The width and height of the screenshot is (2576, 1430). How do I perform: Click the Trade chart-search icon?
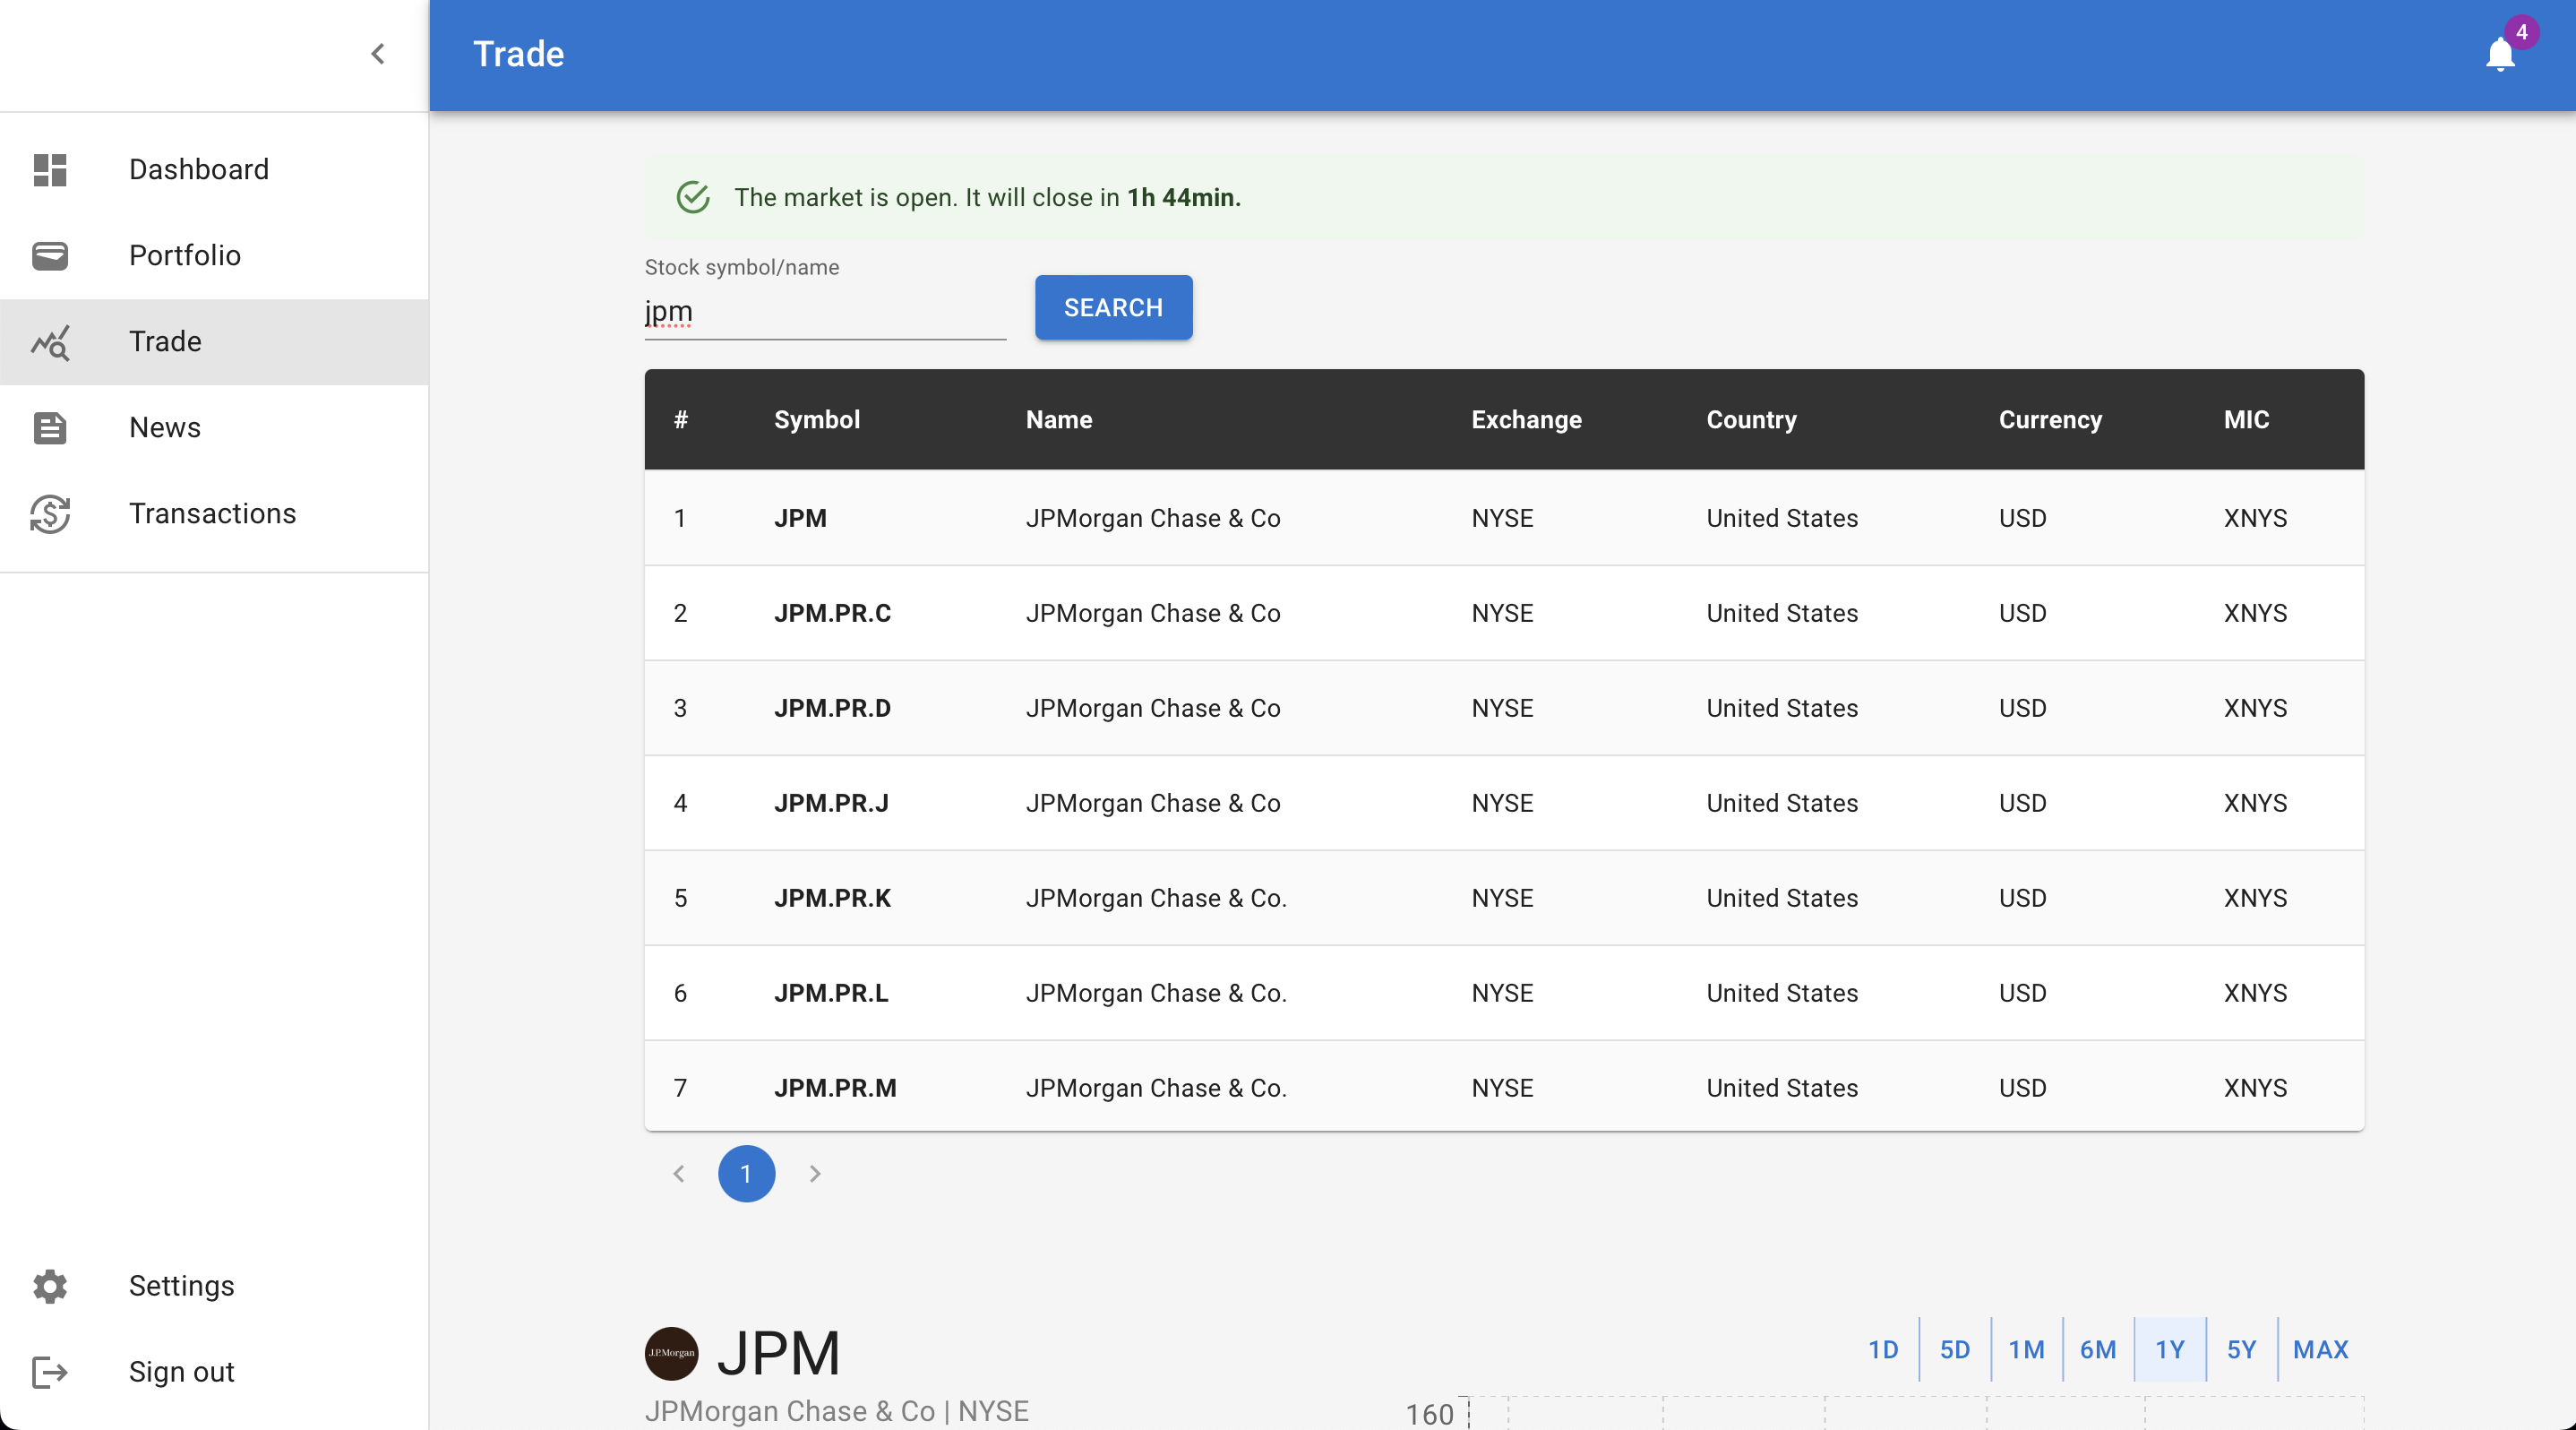(x=50, y=341)
